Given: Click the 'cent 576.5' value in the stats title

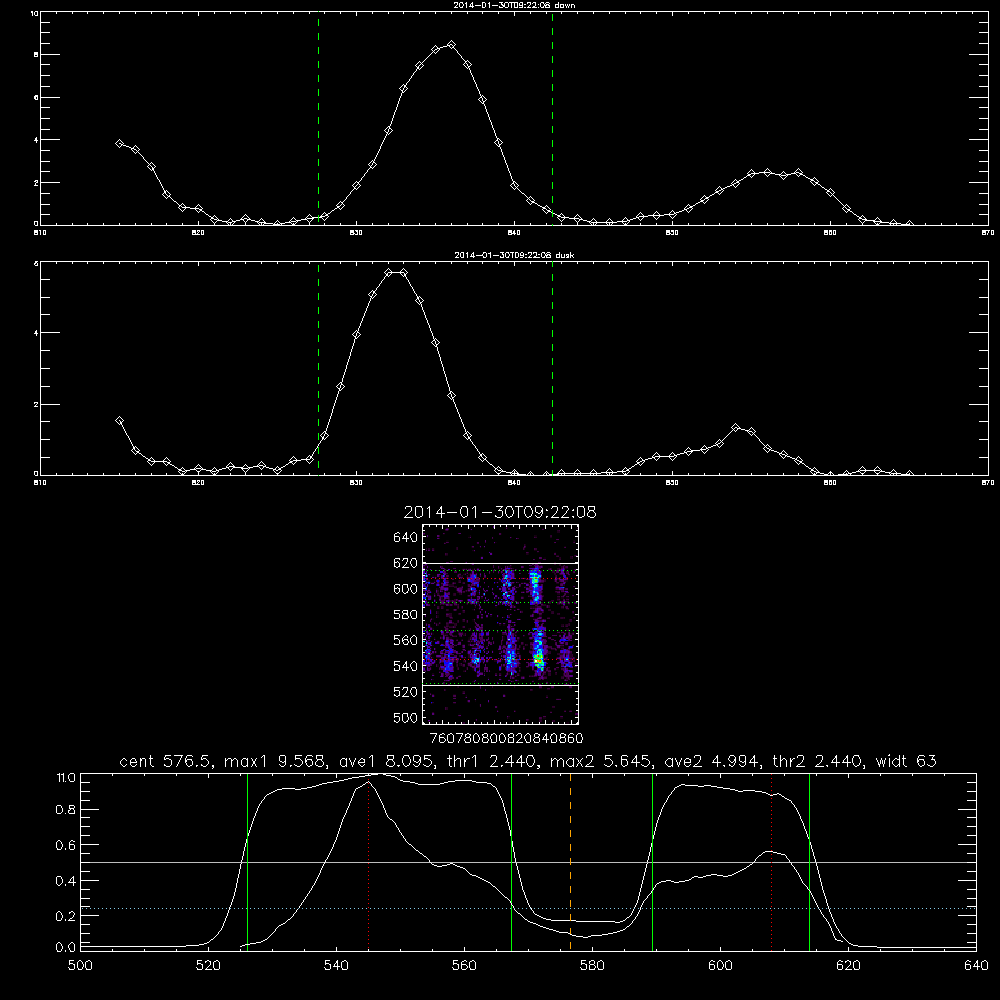Looking at the screenshot, I should click(x=164, y=761).
